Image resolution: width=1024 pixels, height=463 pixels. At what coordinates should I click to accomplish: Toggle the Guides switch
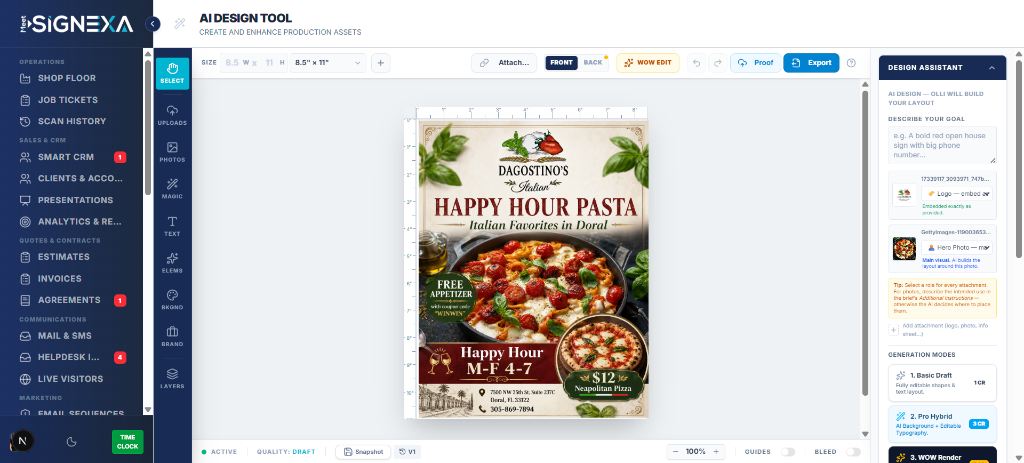788,452
